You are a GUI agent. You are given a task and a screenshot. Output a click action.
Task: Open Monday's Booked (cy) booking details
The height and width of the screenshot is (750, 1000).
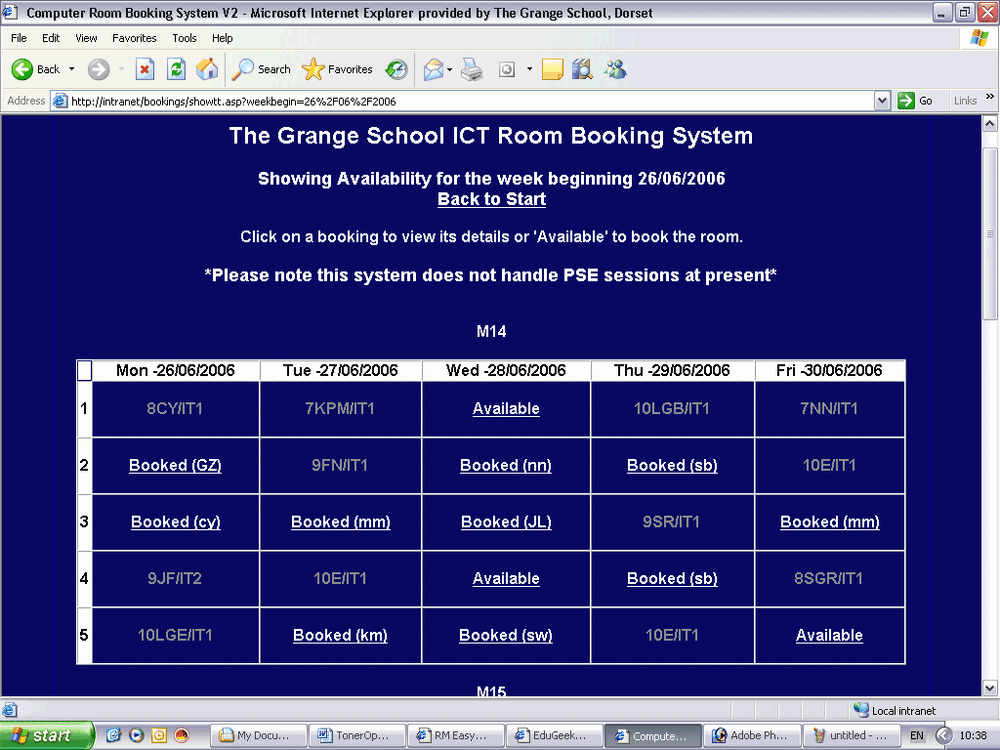(175, 522)
